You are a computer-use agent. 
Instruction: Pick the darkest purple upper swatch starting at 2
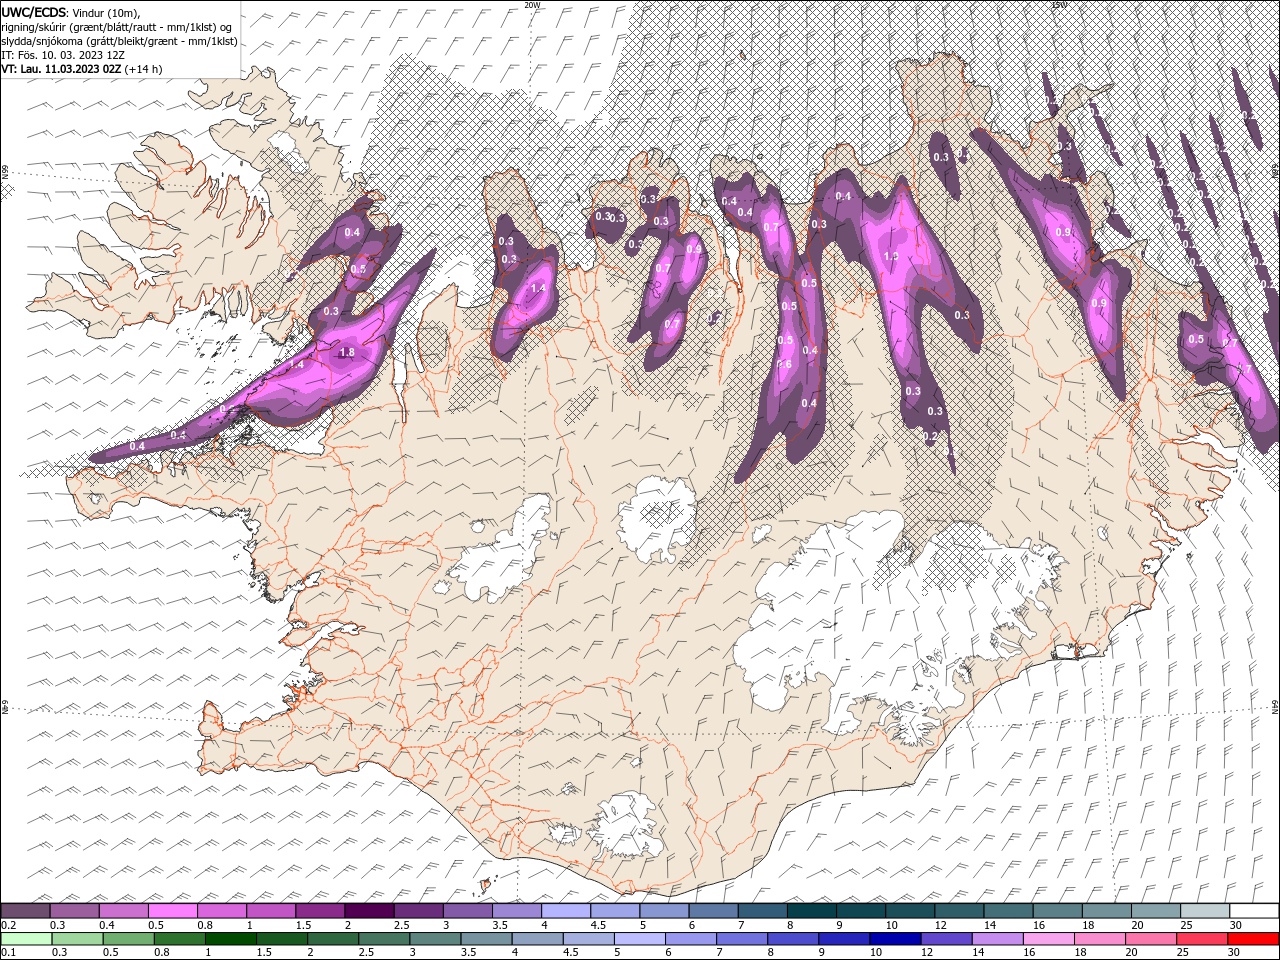(x=369, y=911)
